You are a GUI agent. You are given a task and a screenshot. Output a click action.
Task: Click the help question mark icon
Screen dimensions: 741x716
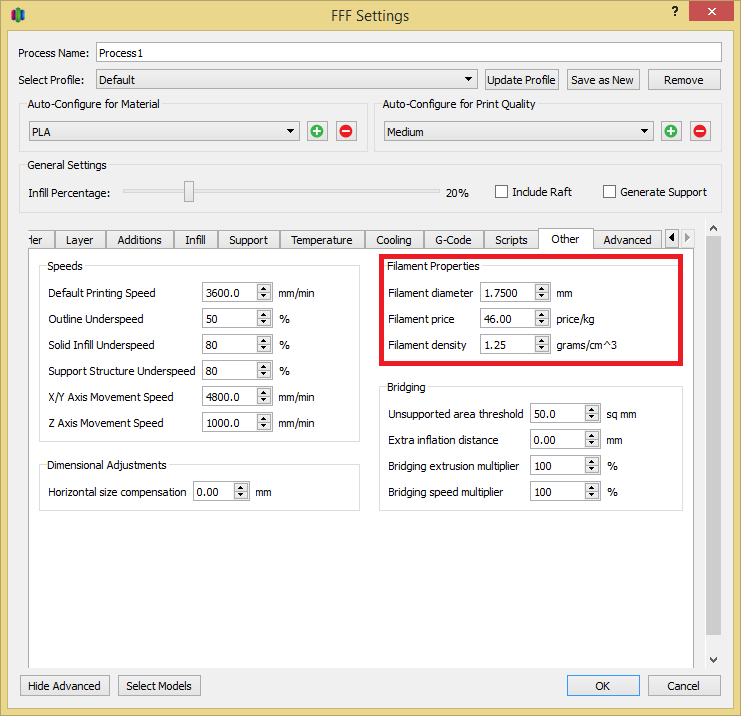point(675,11)
